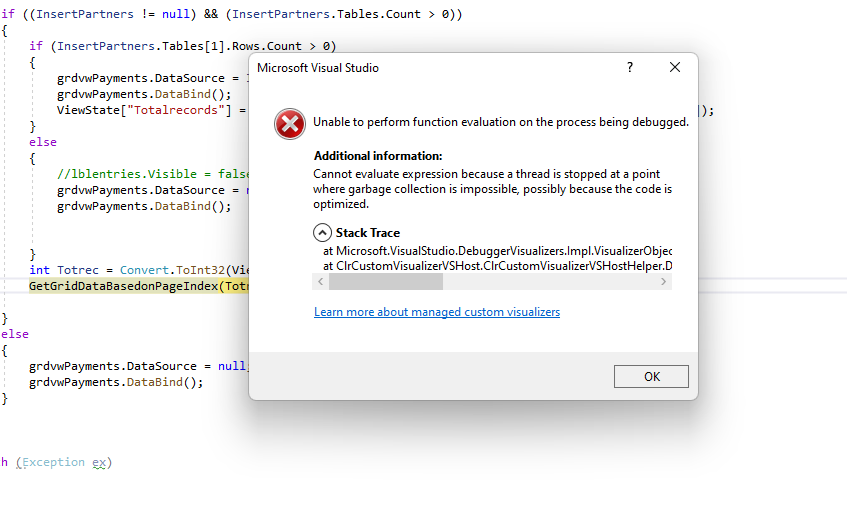Click the 'Stack Trace' heading text
The image size is (847, 508).
coord(368,233)
